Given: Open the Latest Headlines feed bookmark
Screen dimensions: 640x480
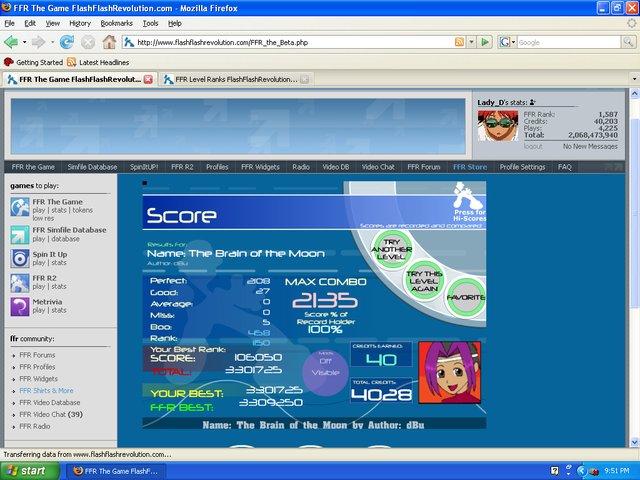Looking at the screenshot, I should [x=98, y=62].
